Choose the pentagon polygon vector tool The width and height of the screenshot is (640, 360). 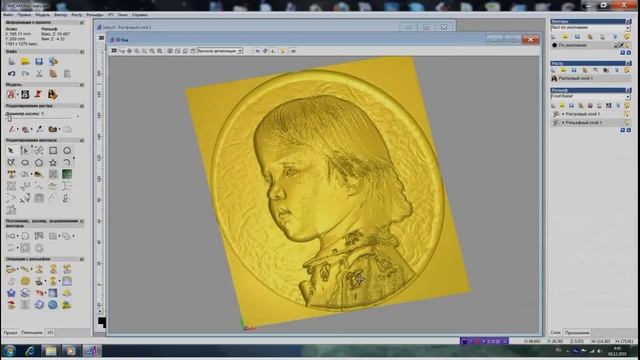(x=39, y=162)
